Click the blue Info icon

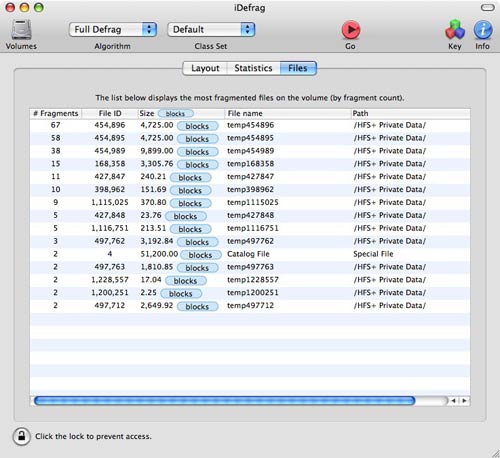[483, 30]
